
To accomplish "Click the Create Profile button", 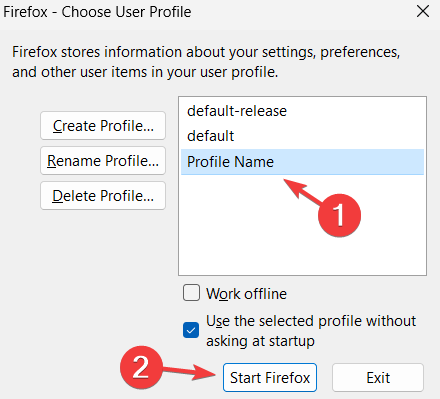I will click(103, 126).
